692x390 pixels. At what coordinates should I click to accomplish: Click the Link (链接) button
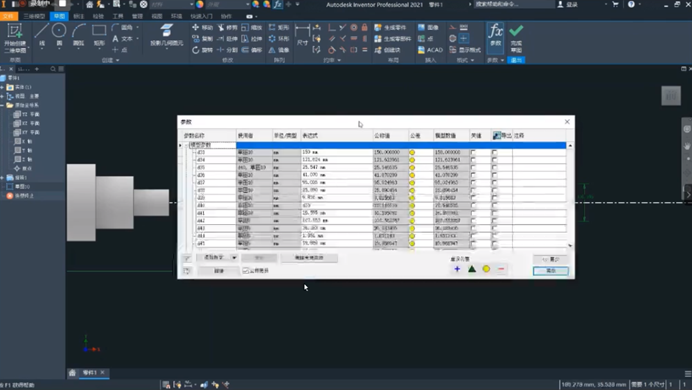[x=219, y=270]
